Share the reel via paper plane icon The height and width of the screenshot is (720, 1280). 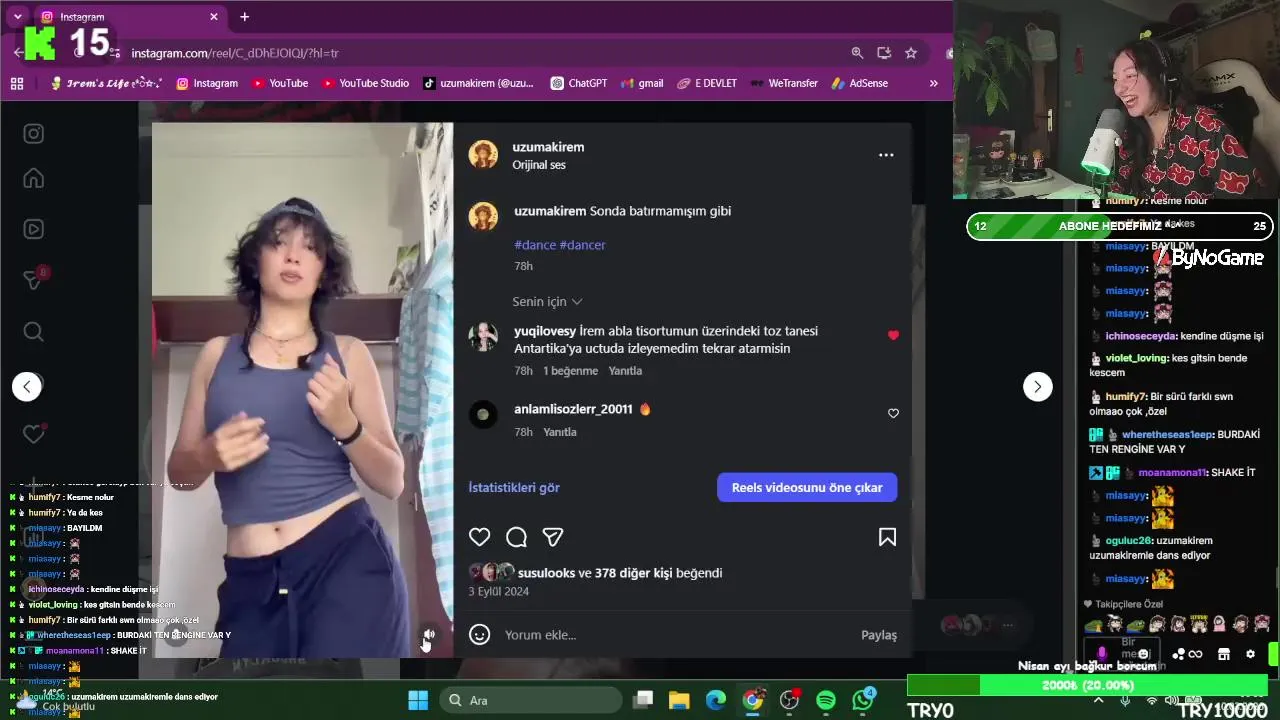(x=553, y=537)
